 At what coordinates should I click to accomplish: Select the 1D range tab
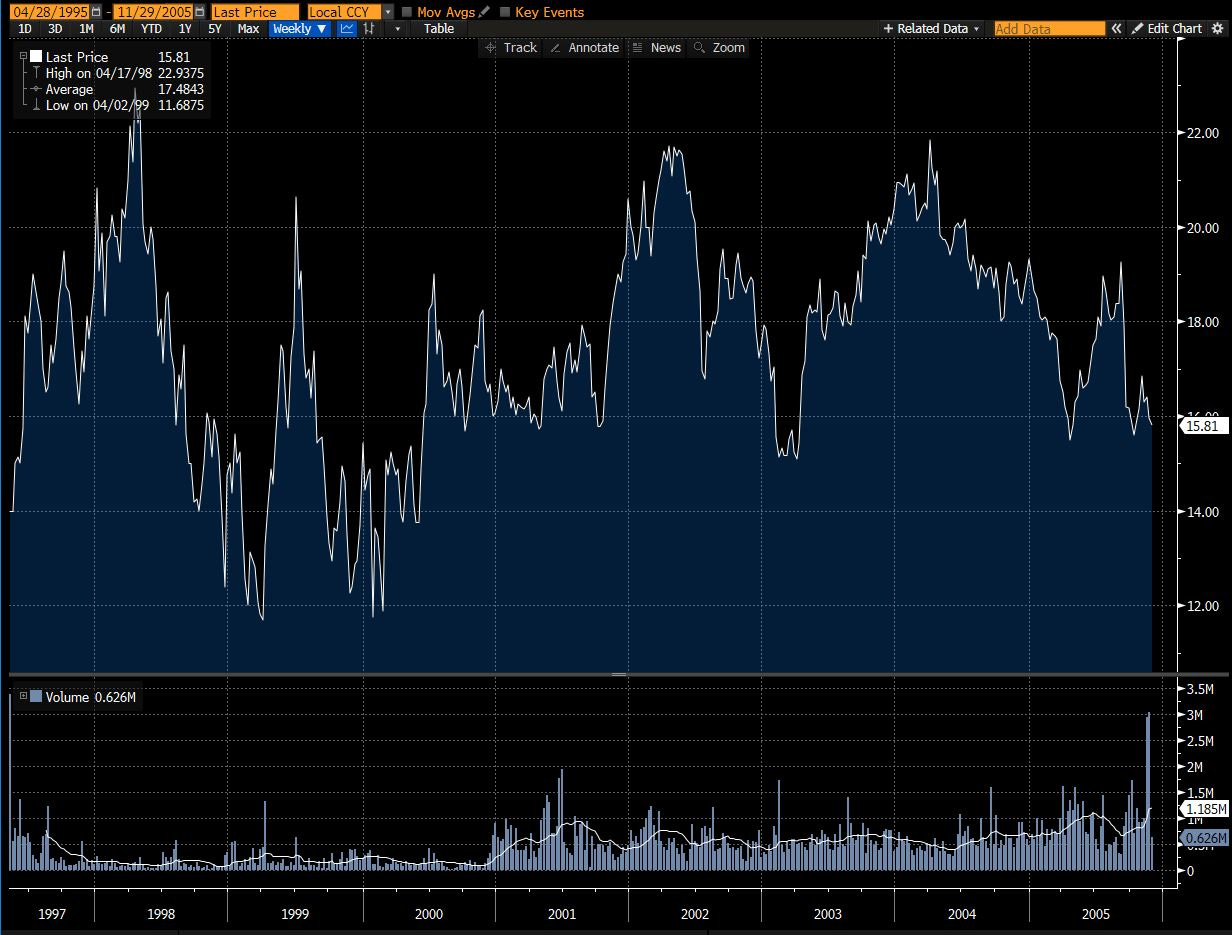tap(26, 29)
